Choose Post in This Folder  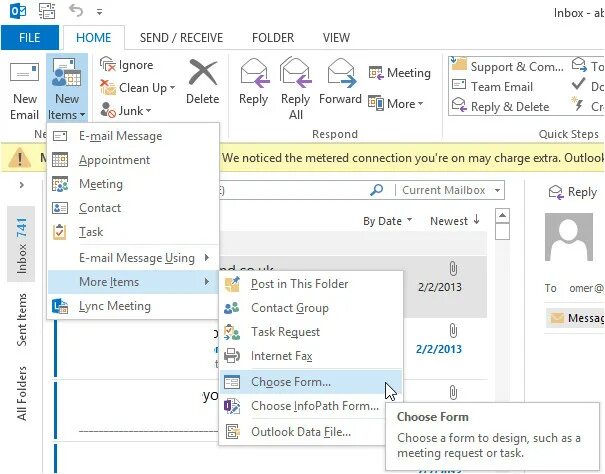point(311,284)
